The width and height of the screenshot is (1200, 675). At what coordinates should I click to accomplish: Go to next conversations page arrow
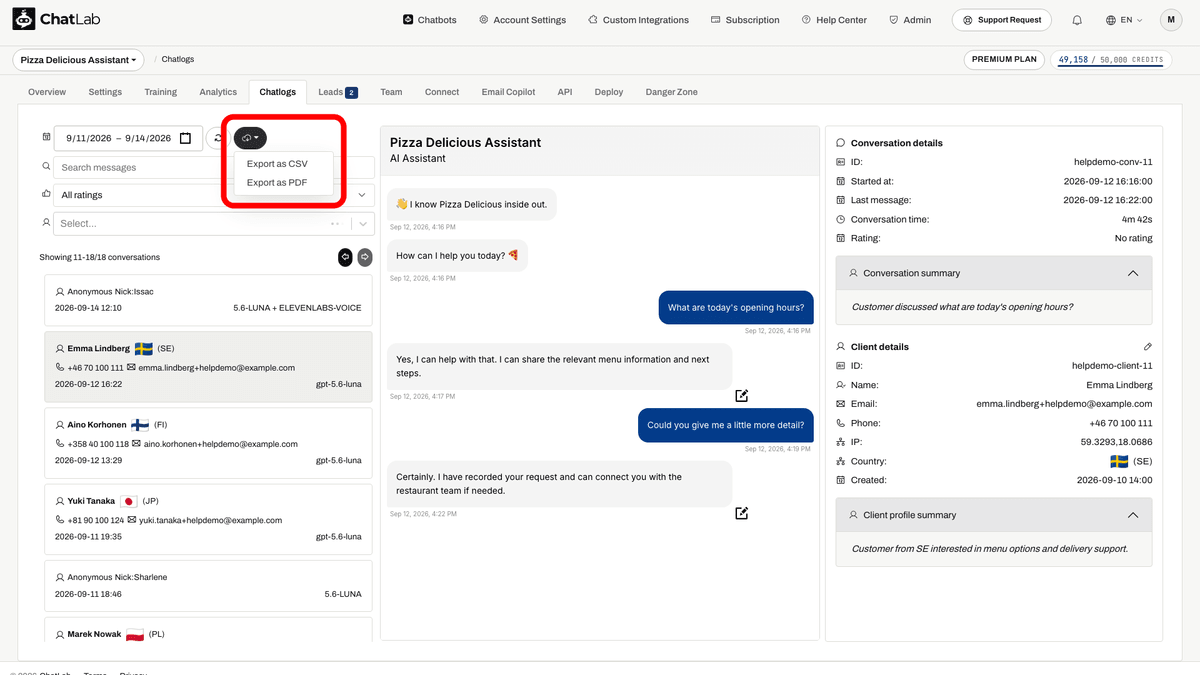tap(365, 257)
